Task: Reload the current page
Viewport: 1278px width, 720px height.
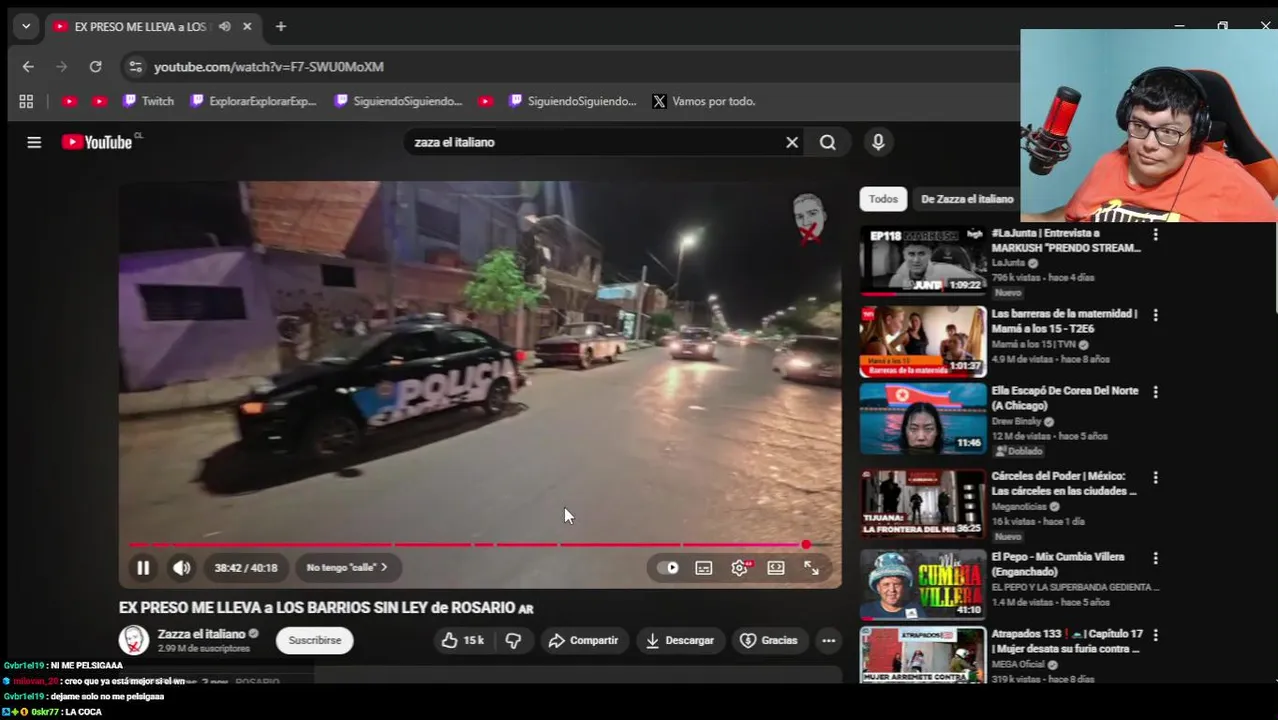Action: [x=96, y=67]
